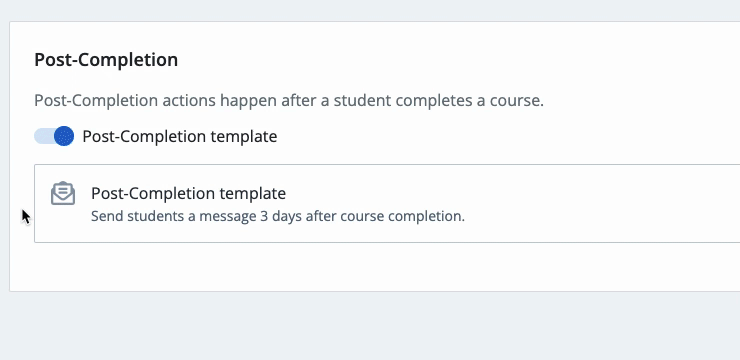
Task: Click "Send students a message 3 days" description
Action: click(196, 217)
